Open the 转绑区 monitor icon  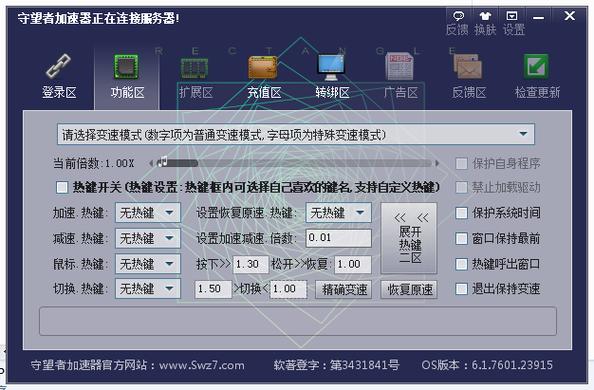pyautogui.click(x=331, y=67)
